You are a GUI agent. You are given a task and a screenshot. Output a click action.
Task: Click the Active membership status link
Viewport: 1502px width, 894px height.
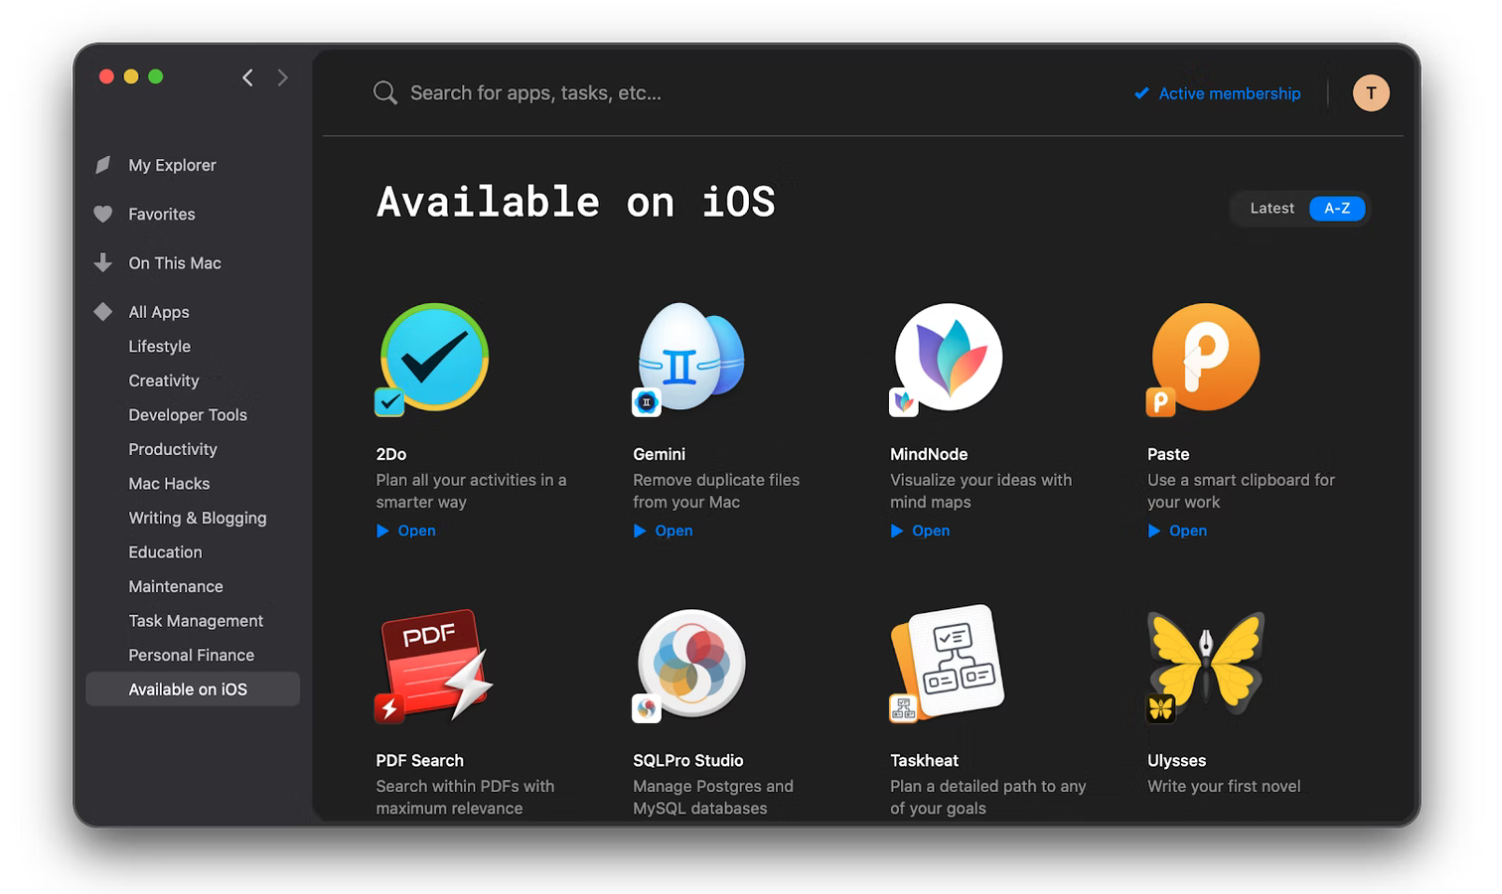click(1228, 93)
